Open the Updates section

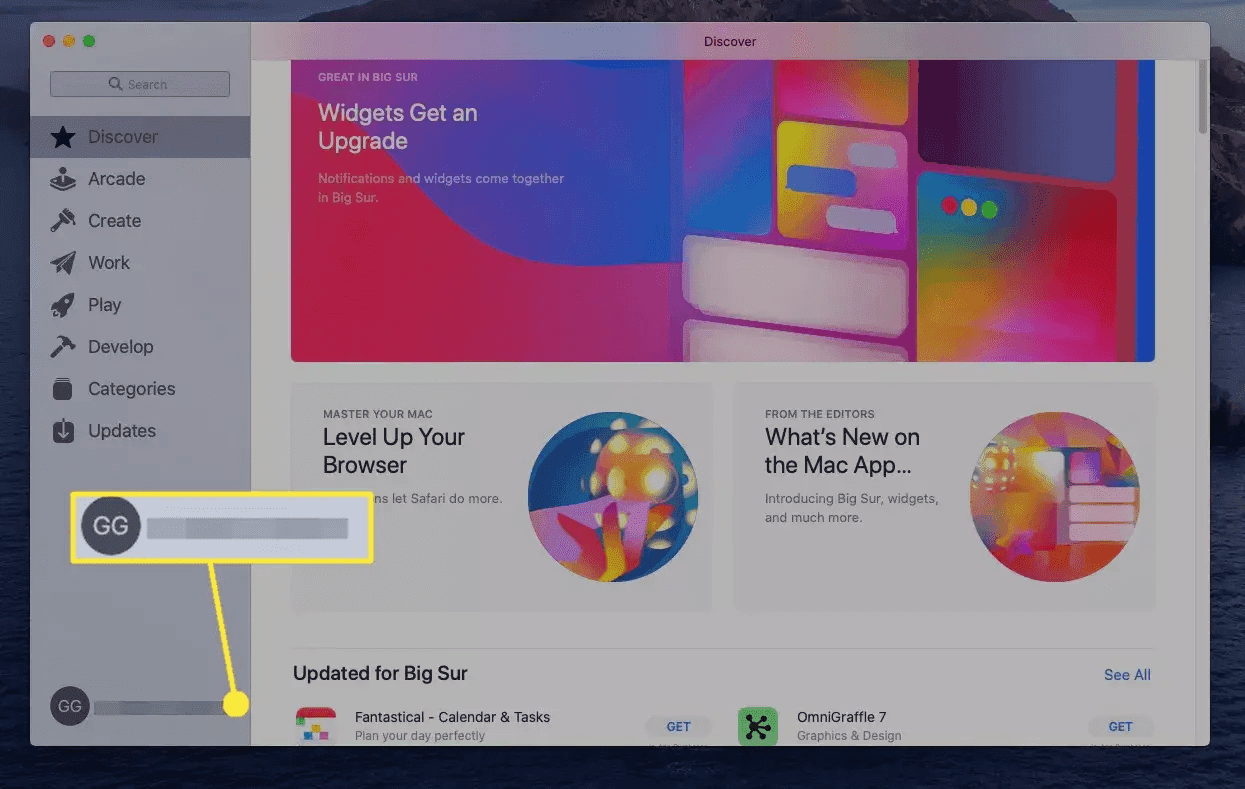(140, 431)
